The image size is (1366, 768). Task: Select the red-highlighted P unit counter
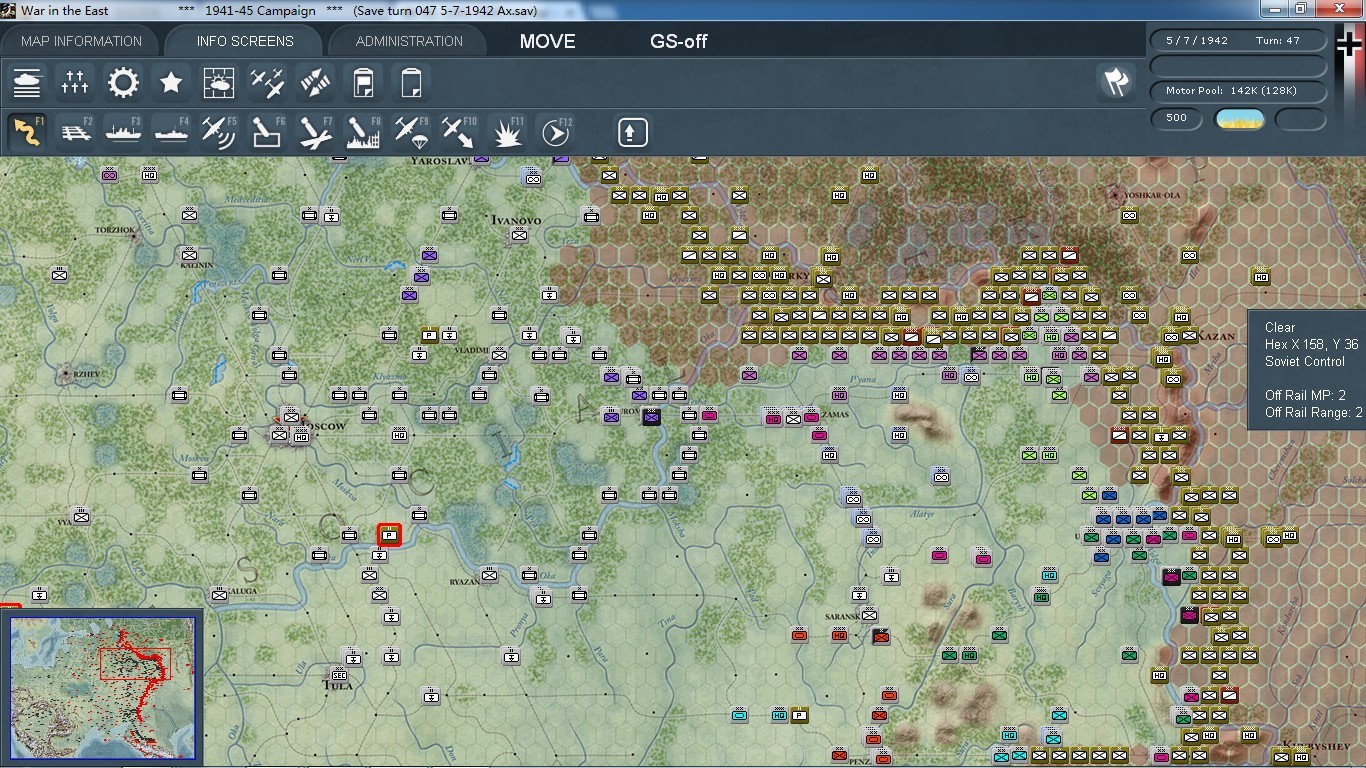coord(389,535)
